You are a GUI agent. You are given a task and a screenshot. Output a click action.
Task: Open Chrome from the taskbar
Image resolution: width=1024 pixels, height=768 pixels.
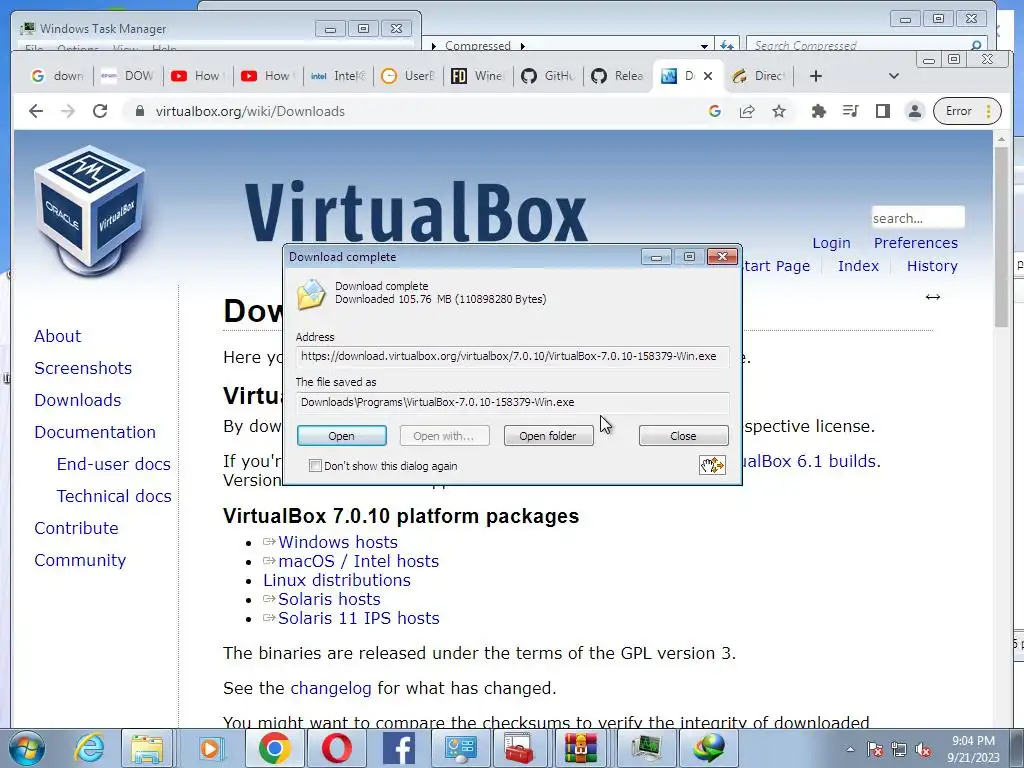pyautogui.click(x=274, y=748)
